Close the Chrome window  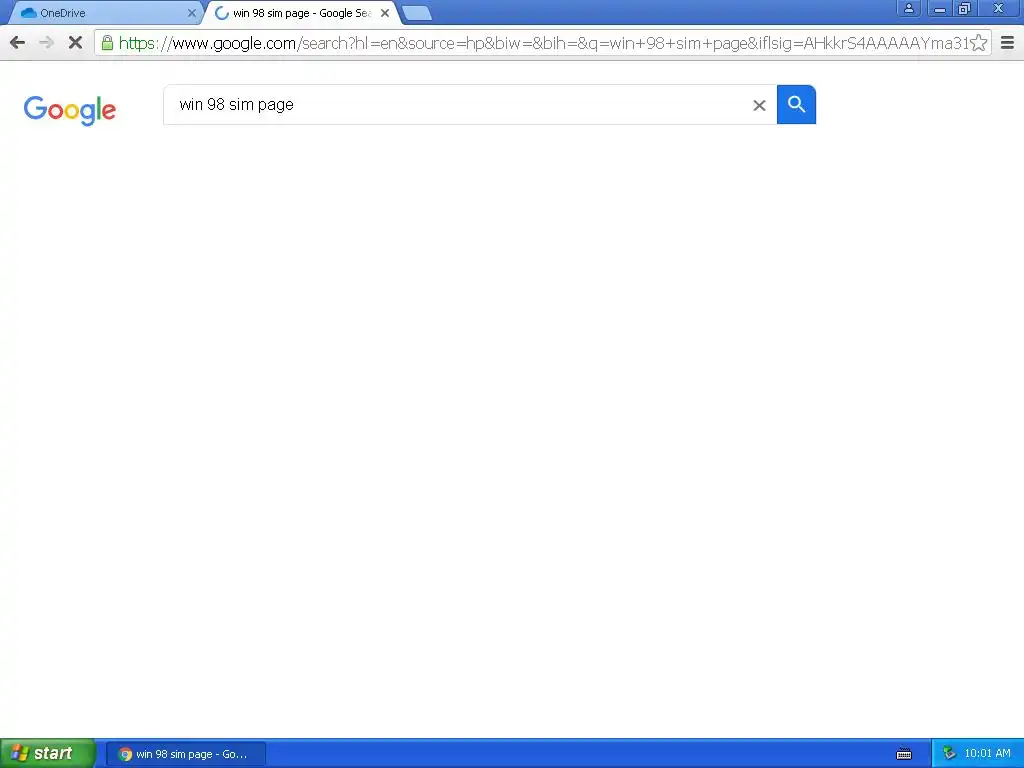point(999,8)
